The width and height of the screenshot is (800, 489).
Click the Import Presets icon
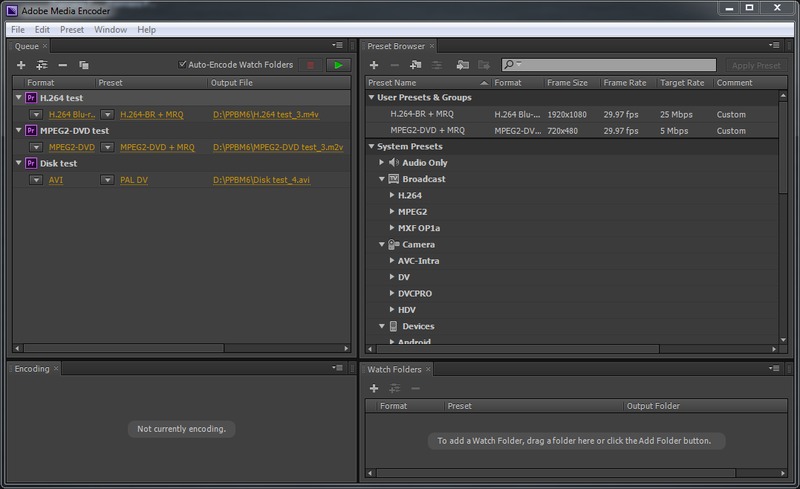pyautogui.click(x=461, y=65)
